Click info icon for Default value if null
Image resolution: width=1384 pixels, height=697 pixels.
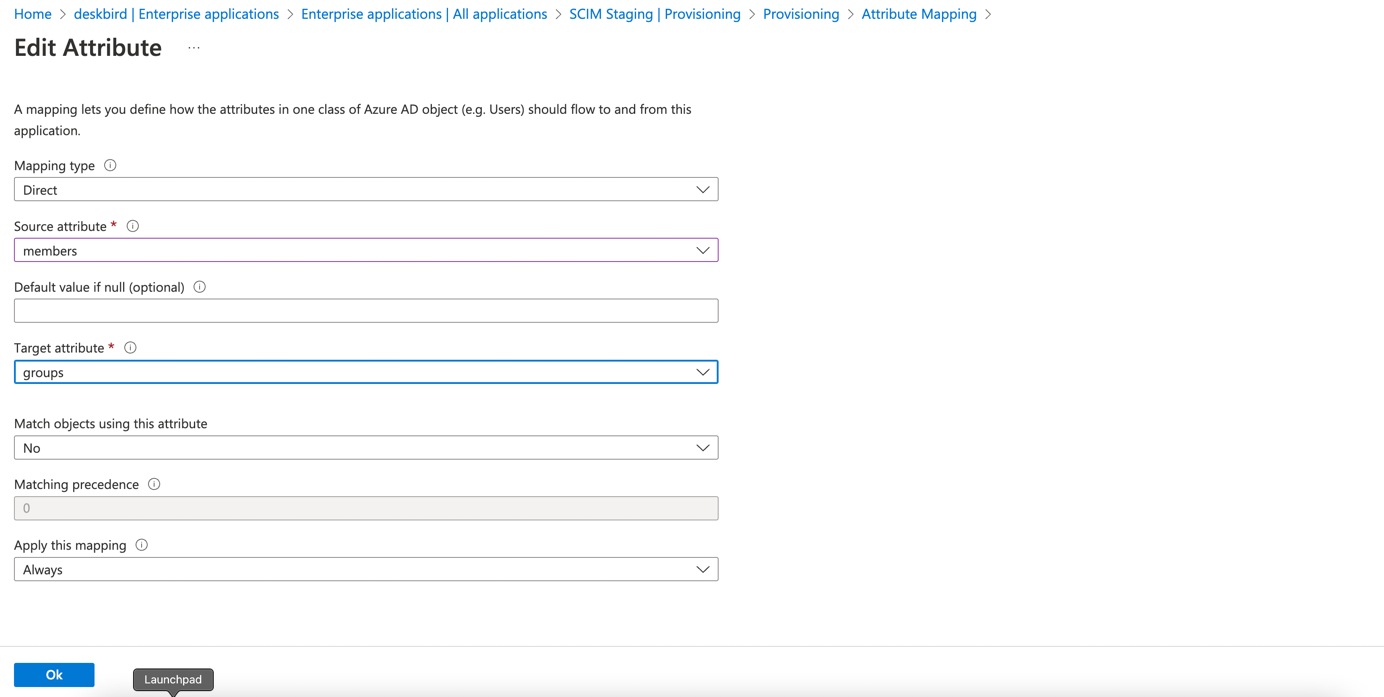200,287
